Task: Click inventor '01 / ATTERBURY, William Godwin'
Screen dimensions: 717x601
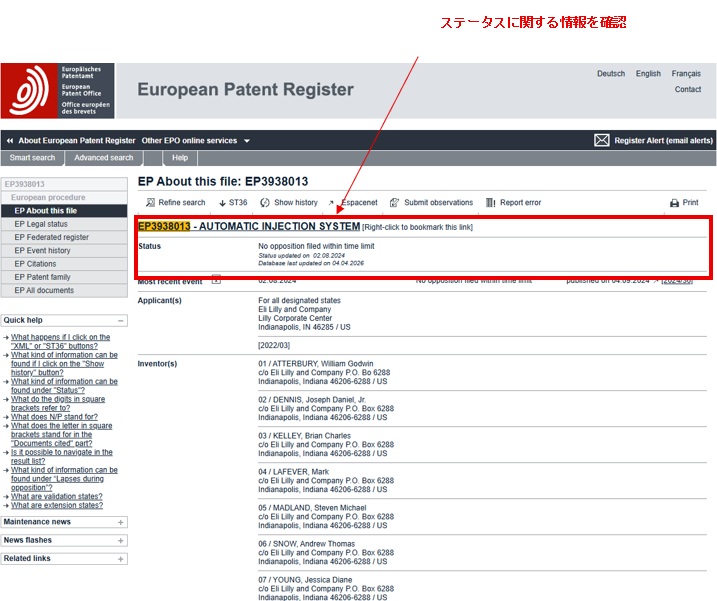Action: click(316, 364)
